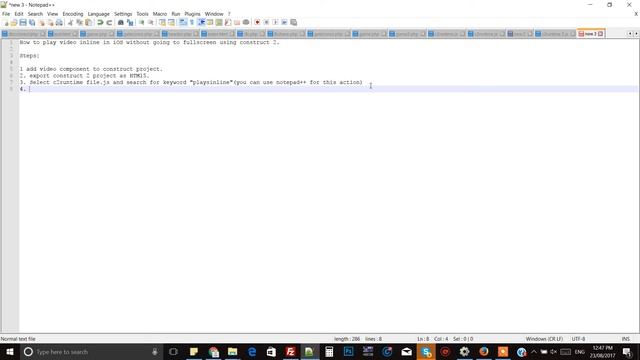The height and width of the screenshot is (360, 640).
Task: Open the Windows Start menu
Action: 10,351
